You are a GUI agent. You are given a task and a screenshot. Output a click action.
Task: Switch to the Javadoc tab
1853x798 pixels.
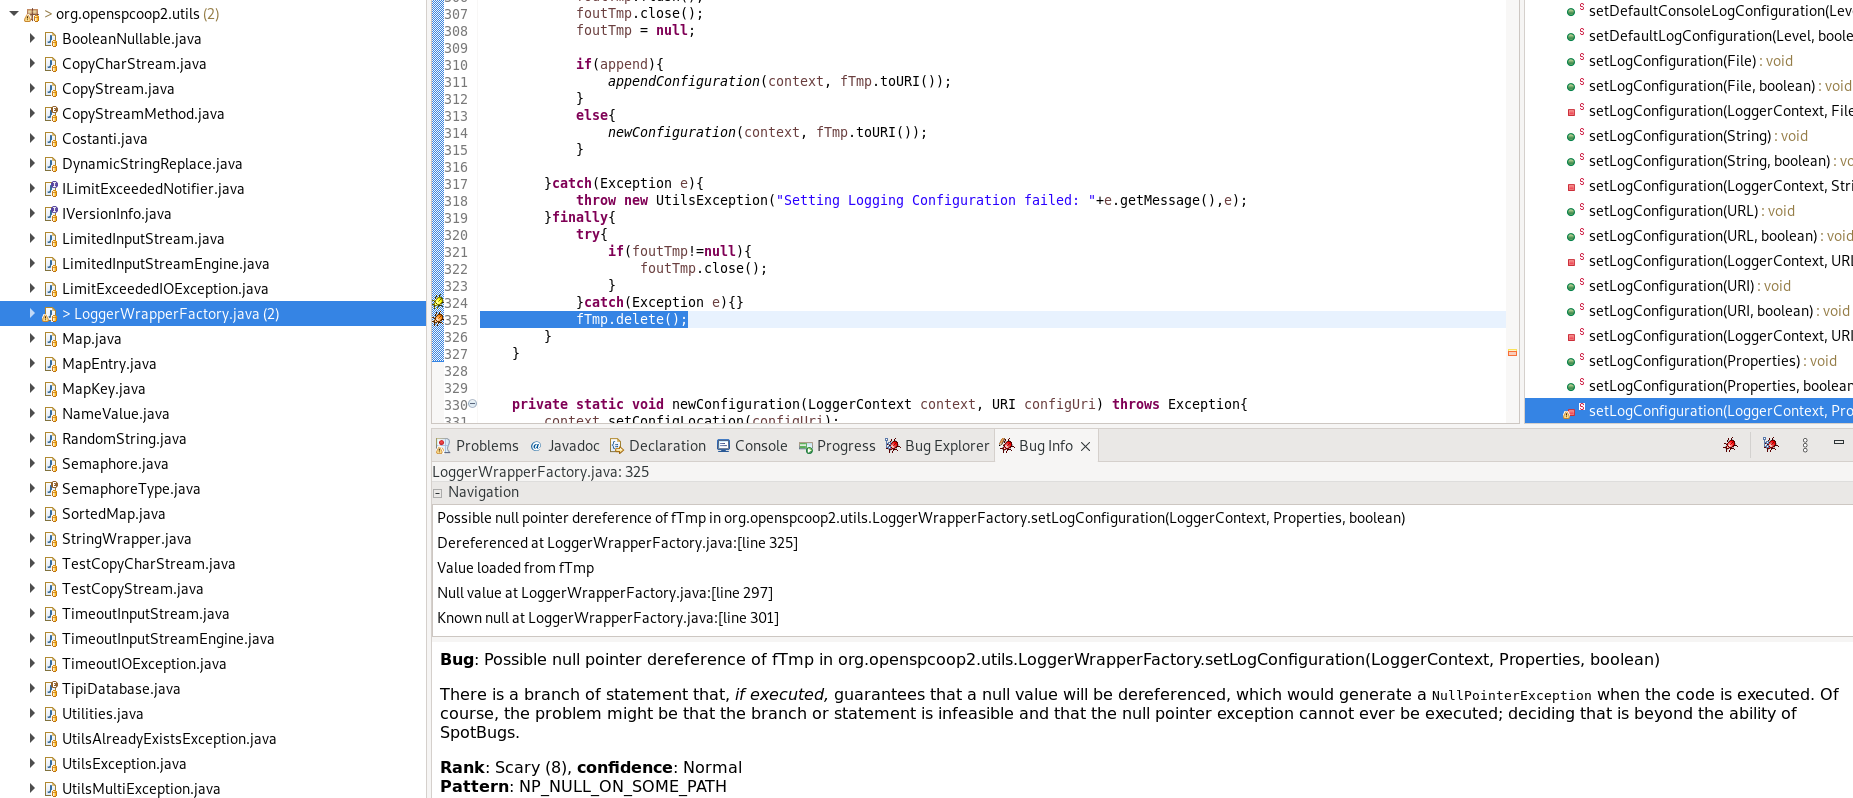564,446
